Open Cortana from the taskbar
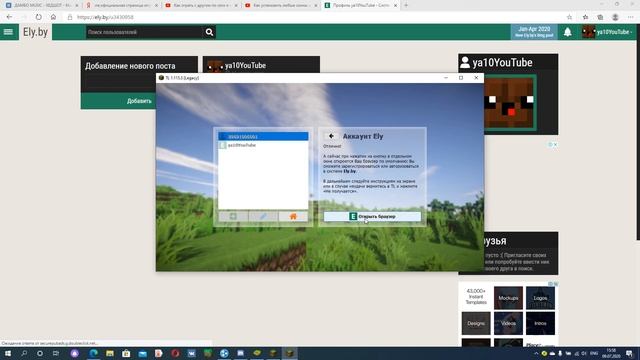Screen dimensions: 640x360 40,353
